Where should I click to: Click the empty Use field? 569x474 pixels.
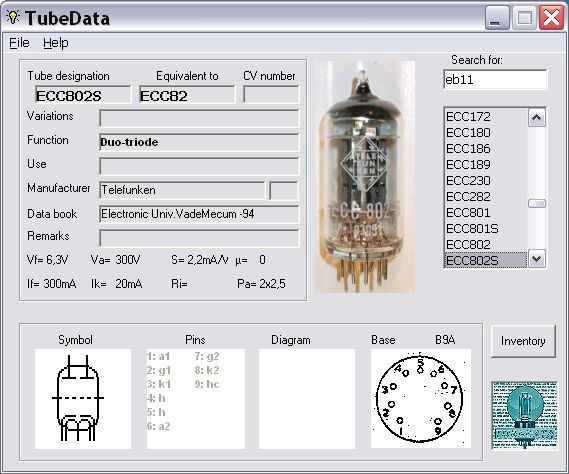[x=199, y=166]
